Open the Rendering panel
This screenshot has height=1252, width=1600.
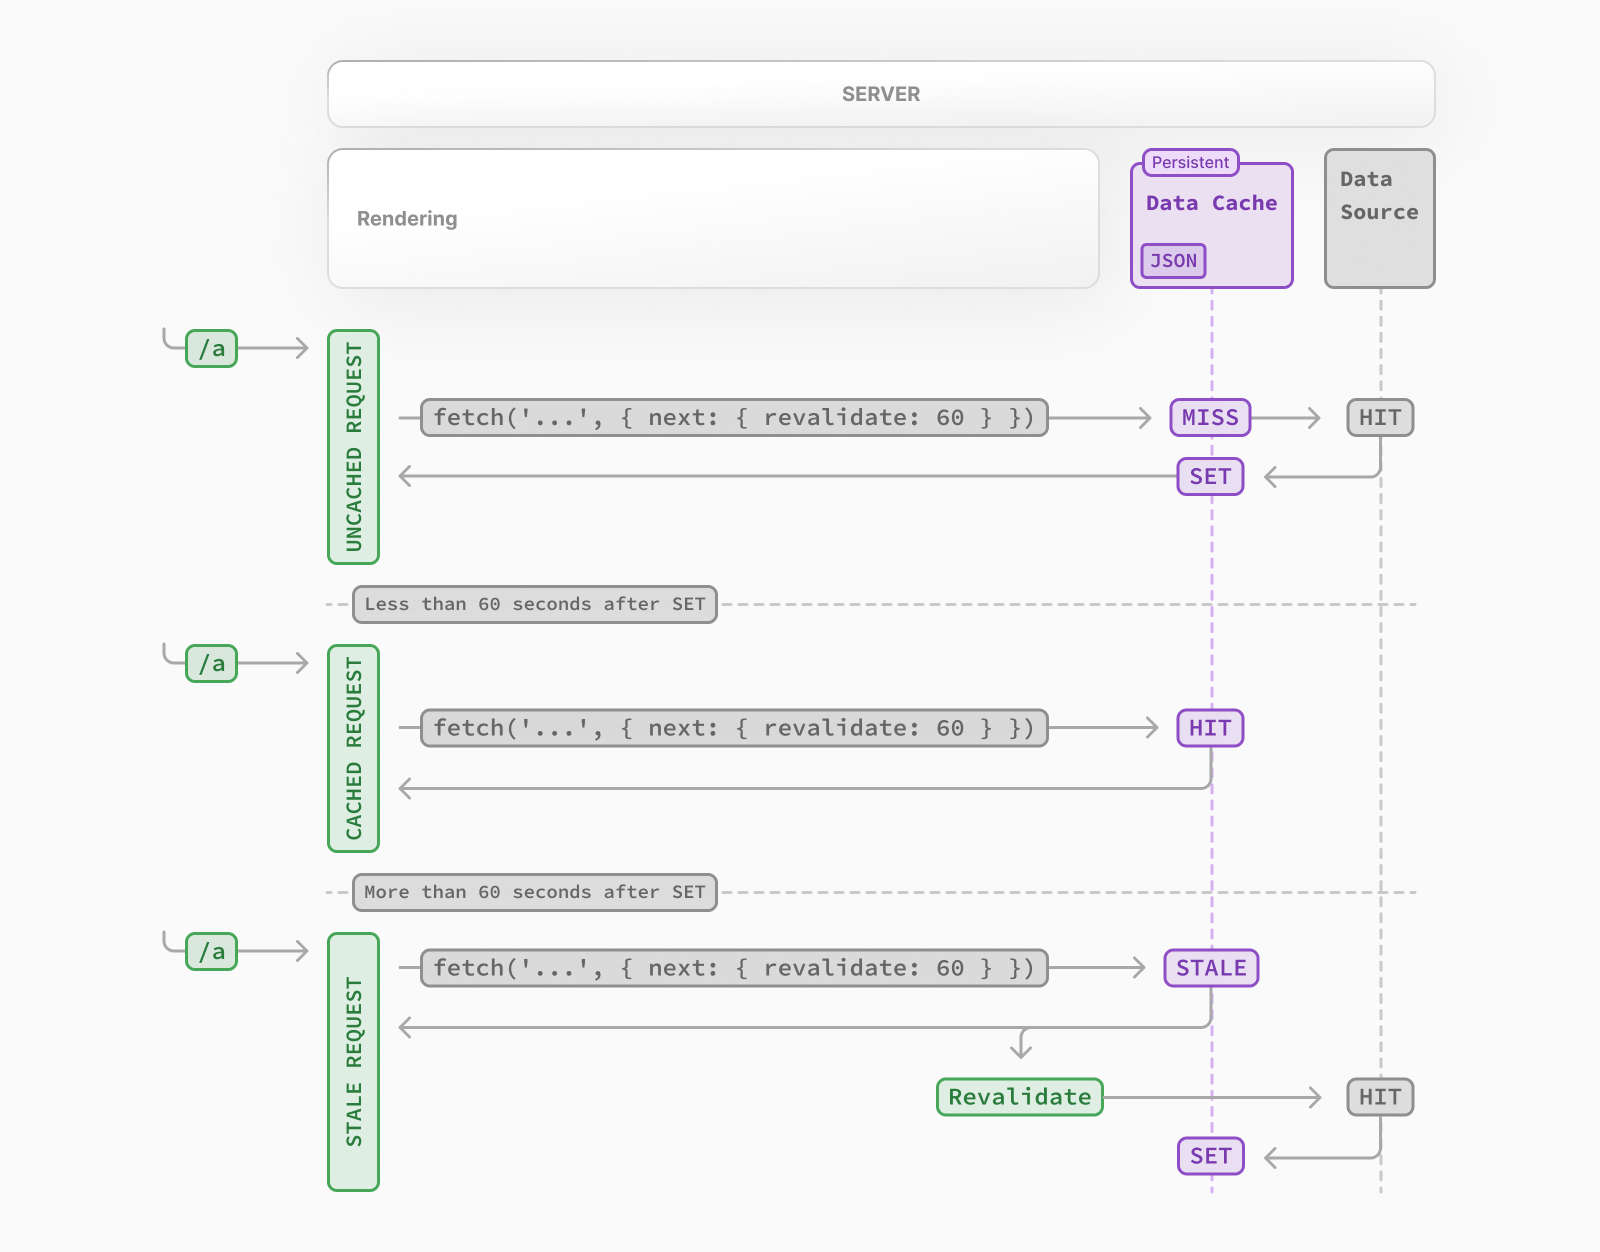tap(712, 218)
